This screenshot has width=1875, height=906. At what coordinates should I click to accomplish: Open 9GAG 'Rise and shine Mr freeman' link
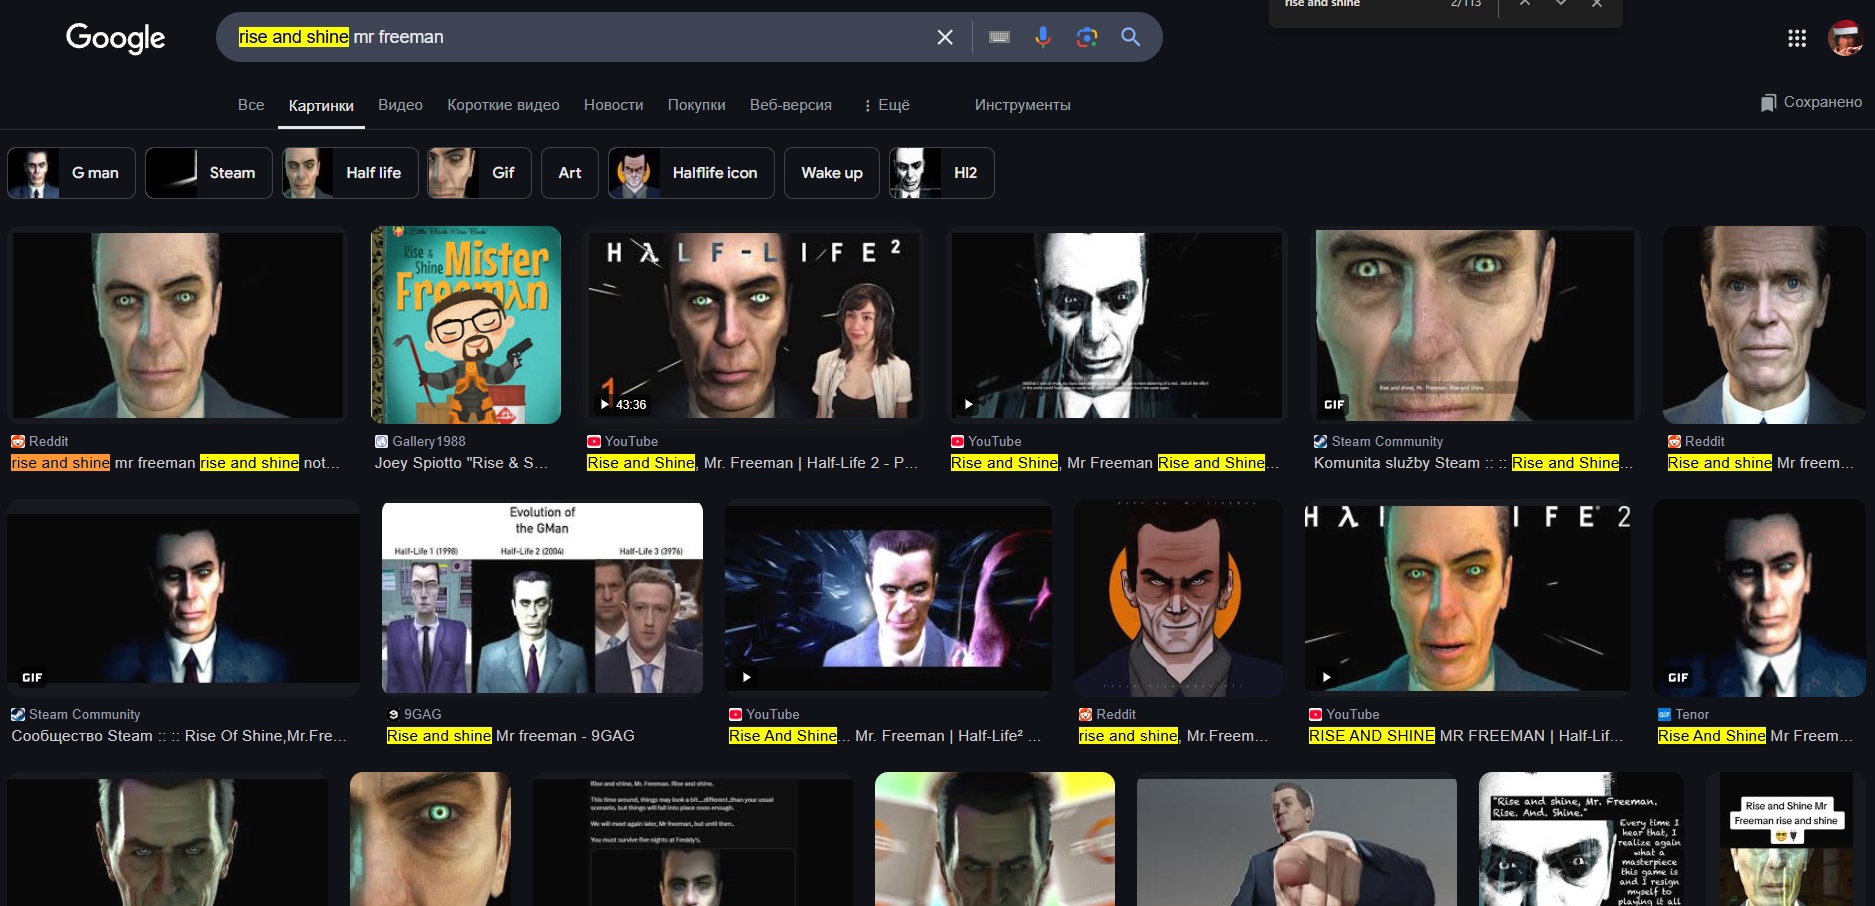point(510,736)
